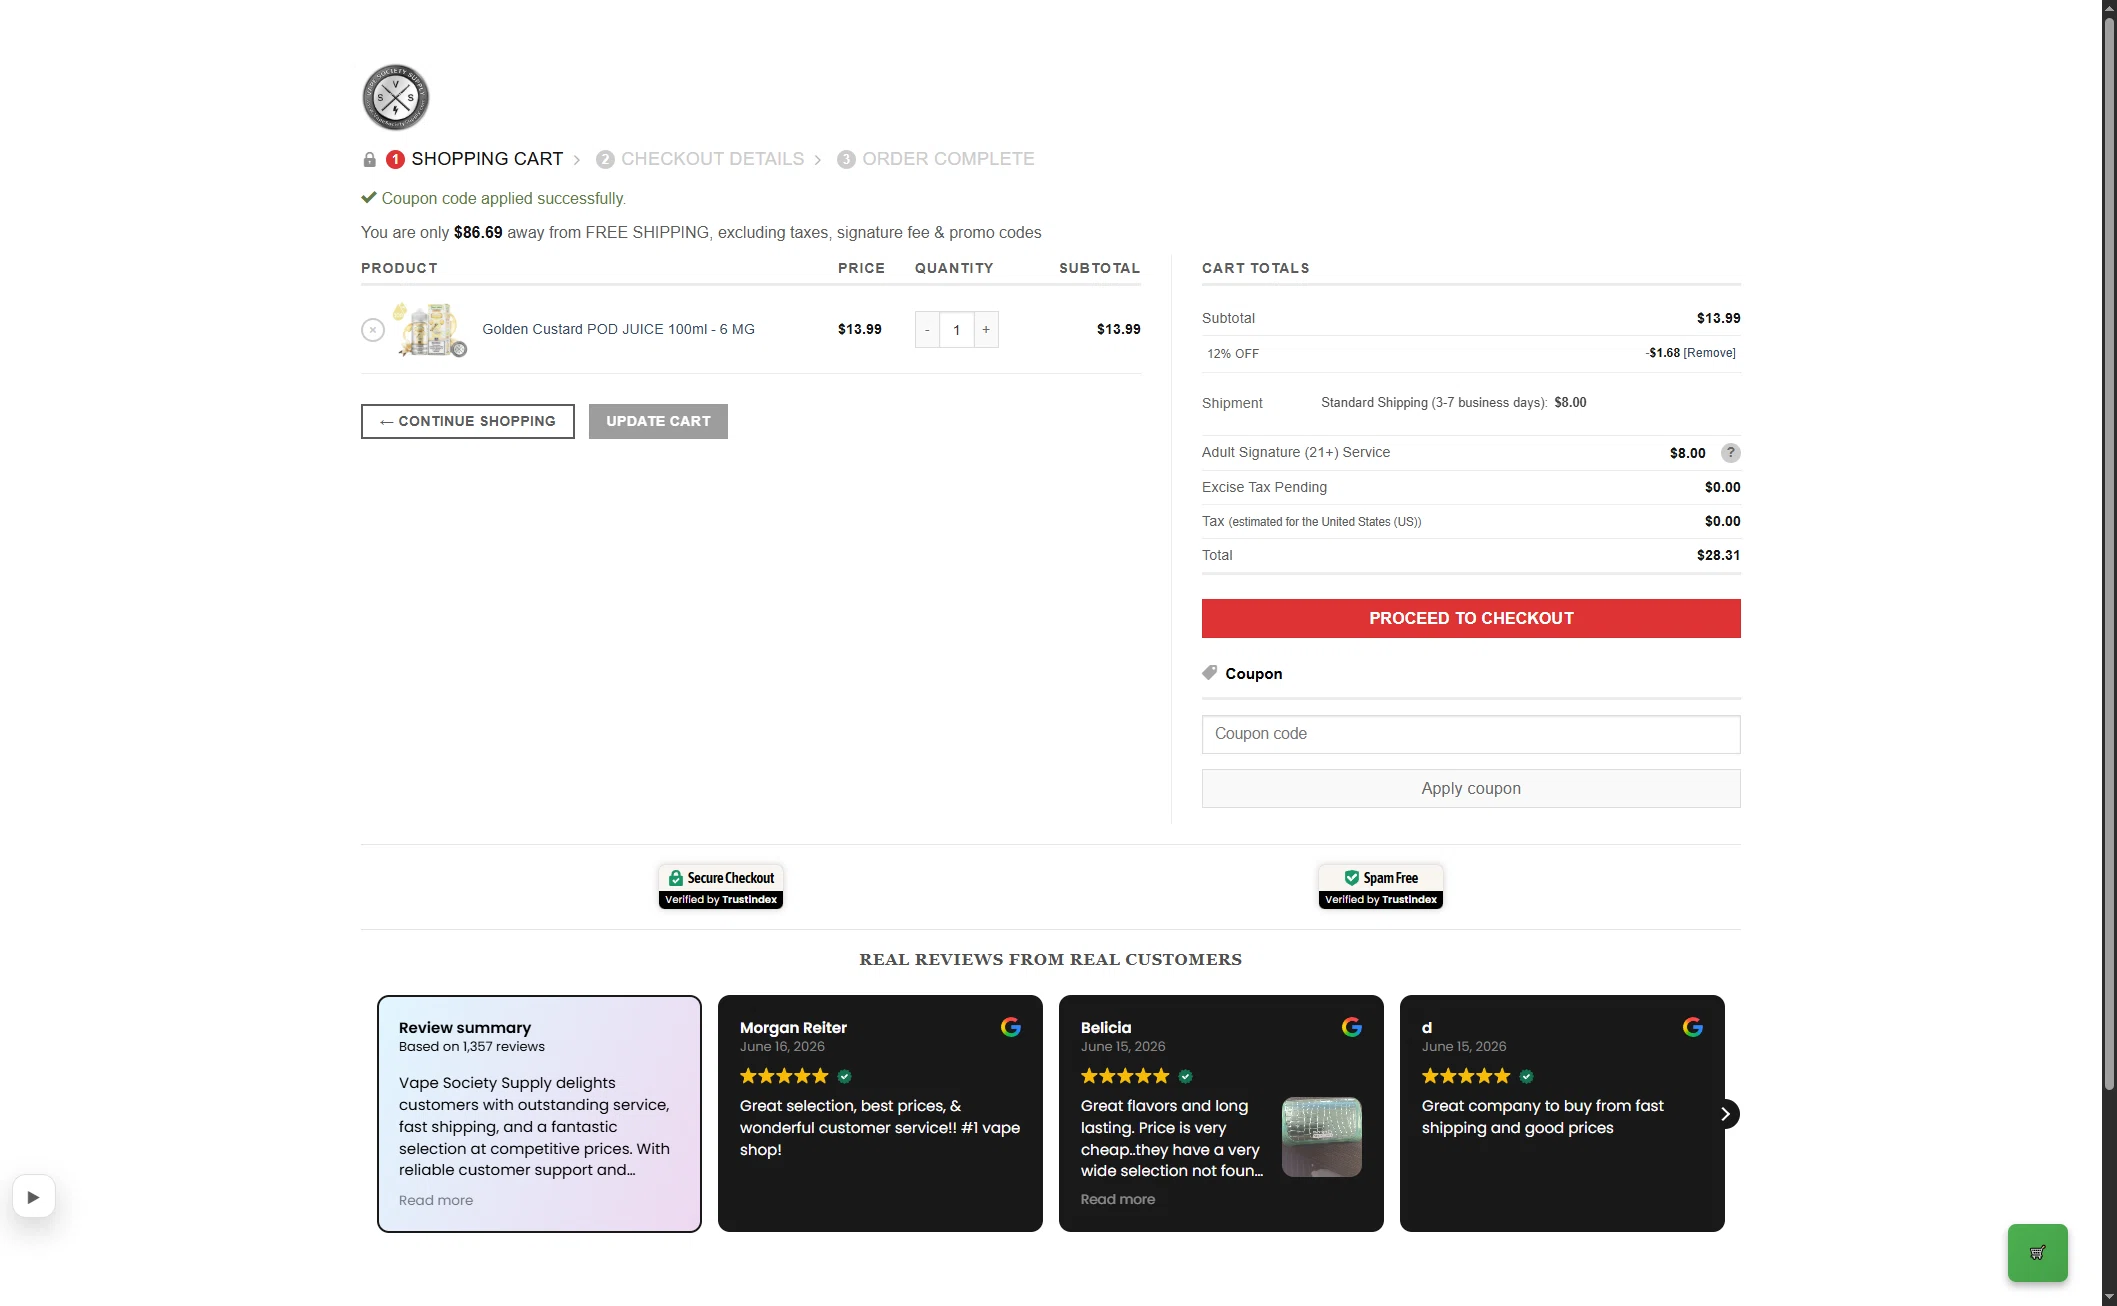Click the floating play button
This screenshot has height=1306, width=2117.
point(34,1197)
